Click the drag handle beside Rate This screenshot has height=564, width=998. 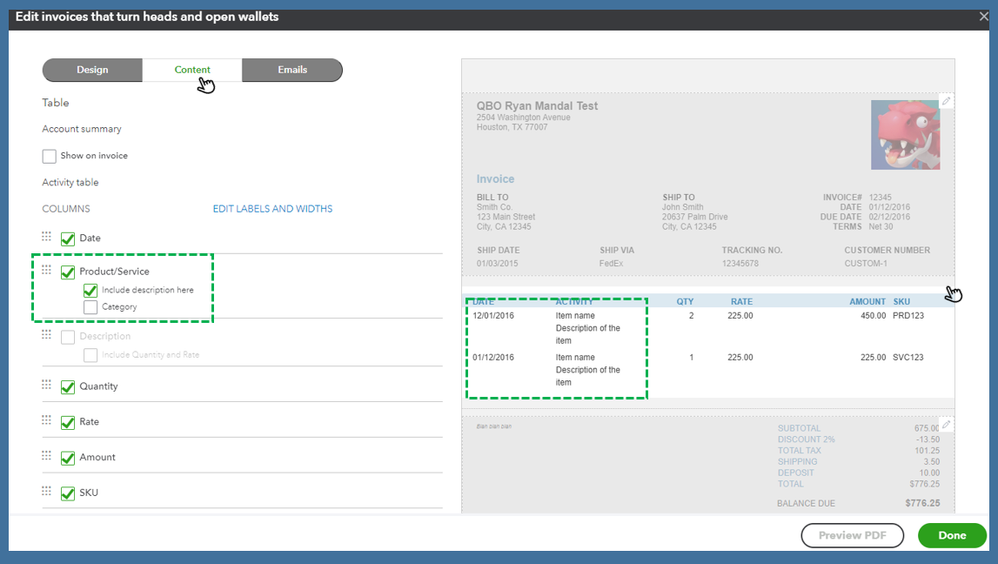(x=46, y=420)
